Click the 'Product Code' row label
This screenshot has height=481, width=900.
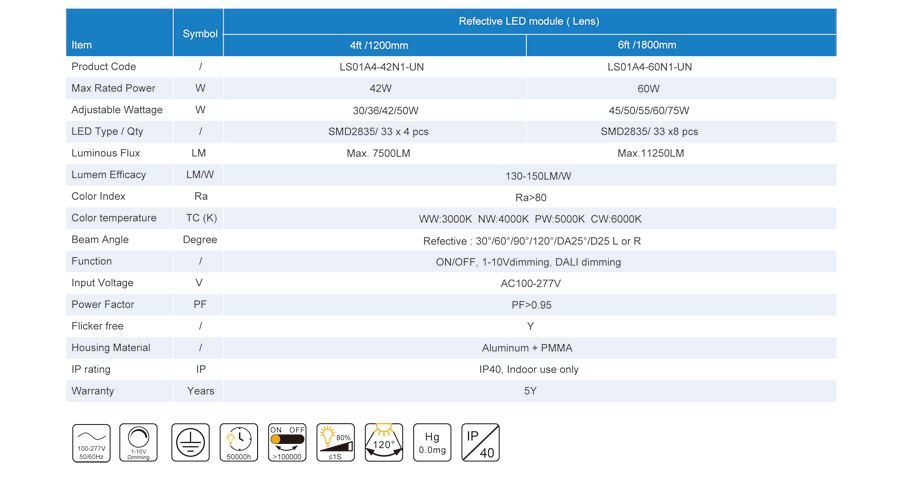click(103, 67)
